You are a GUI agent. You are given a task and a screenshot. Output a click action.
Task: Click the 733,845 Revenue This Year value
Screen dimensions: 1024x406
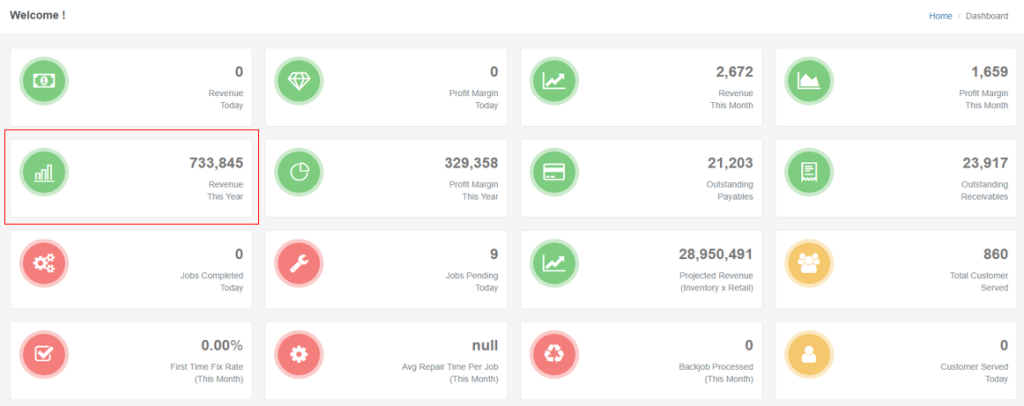[216, 163]
